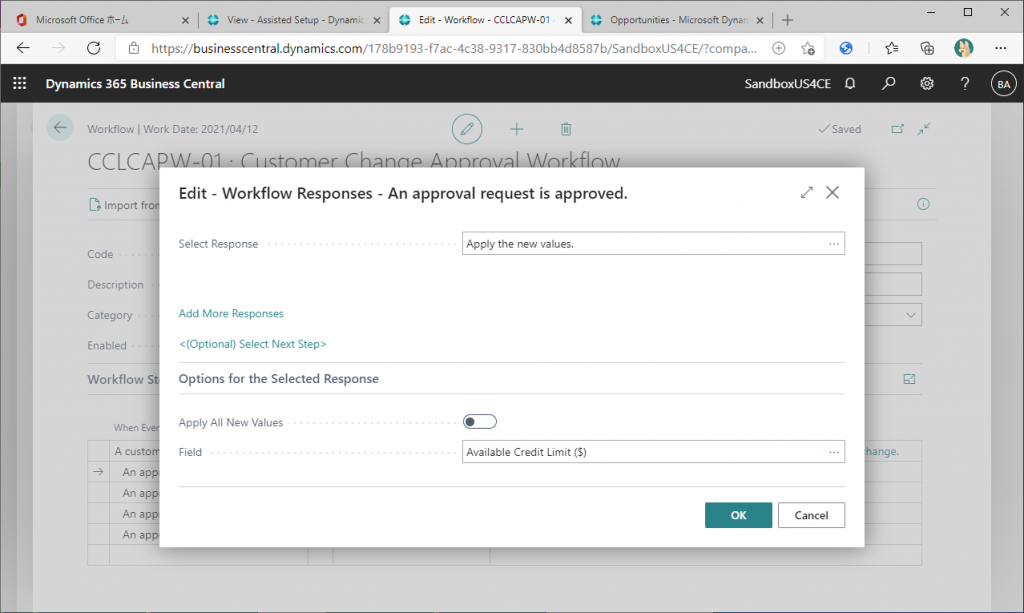Screen dimensions: 1024x613
Task: Click browser back button
Action: tap(24, 48)
